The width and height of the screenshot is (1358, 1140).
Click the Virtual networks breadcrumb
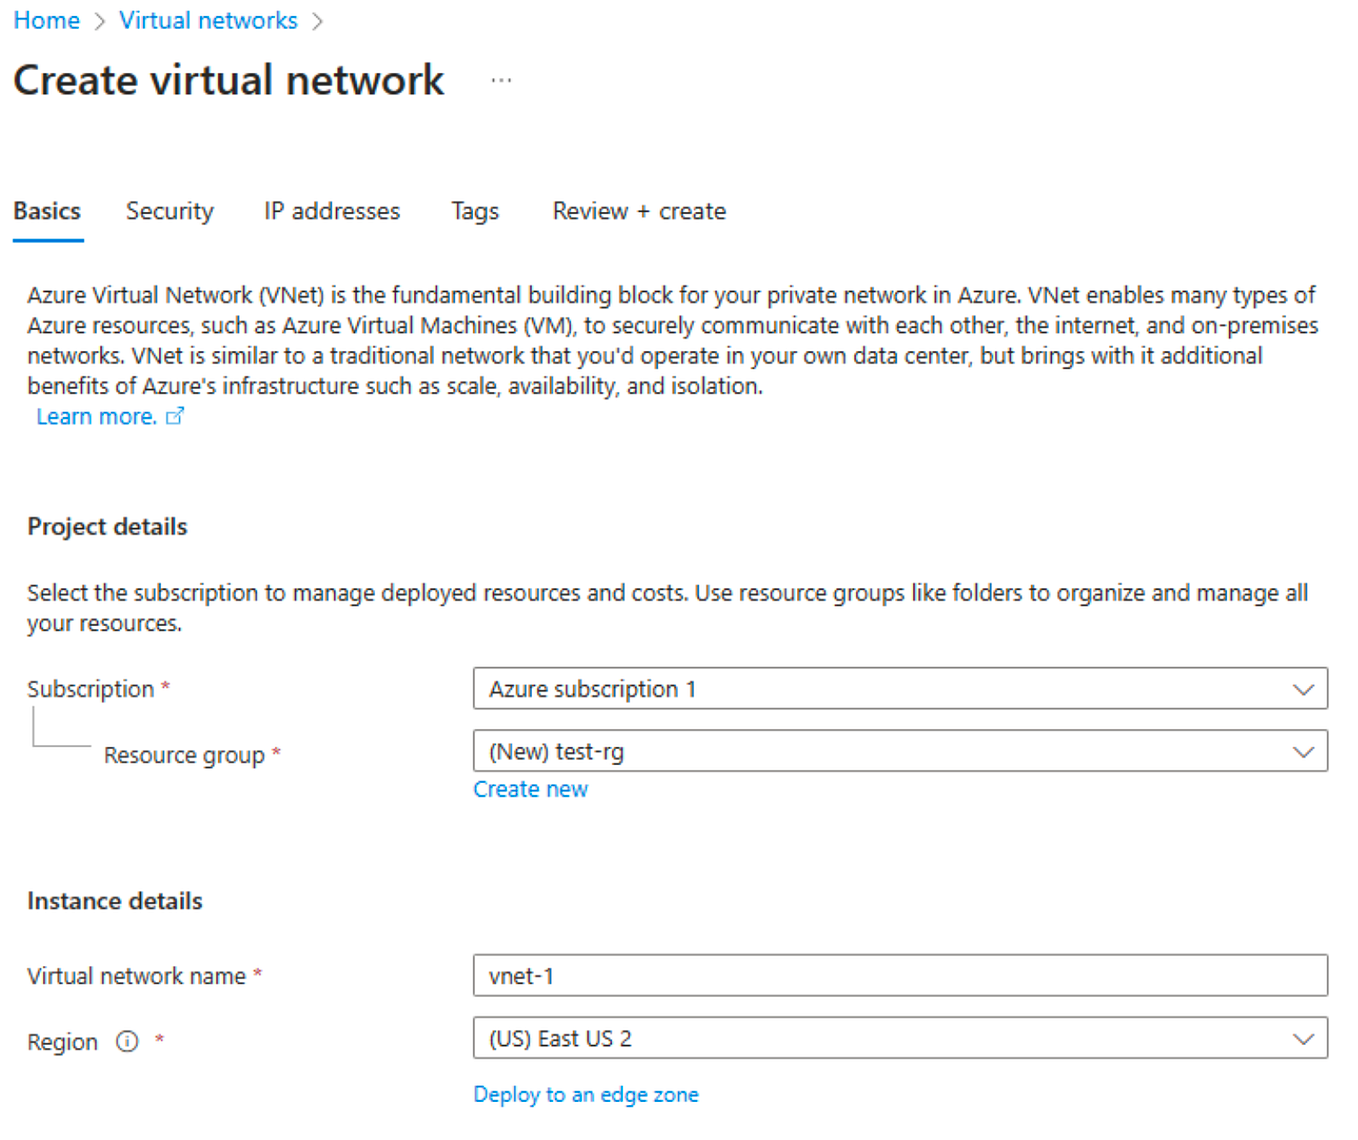point(208,20)
